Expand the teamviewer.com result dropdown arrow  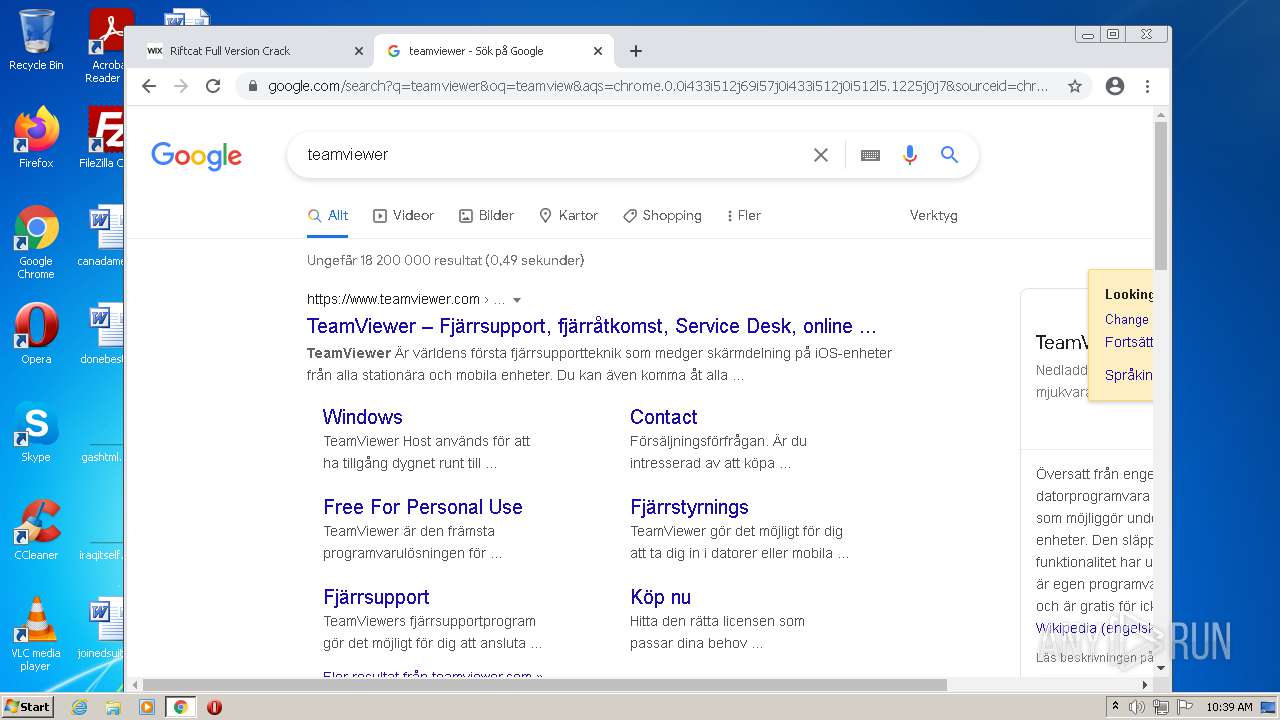click(x=517, y=300)
